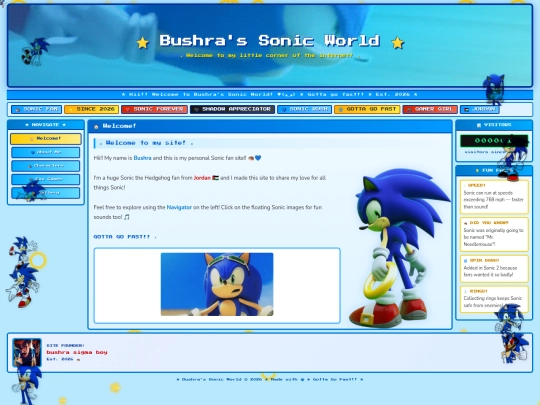Click the NAVIGATE panel header

pyautogui.click(x=46, y=125)
